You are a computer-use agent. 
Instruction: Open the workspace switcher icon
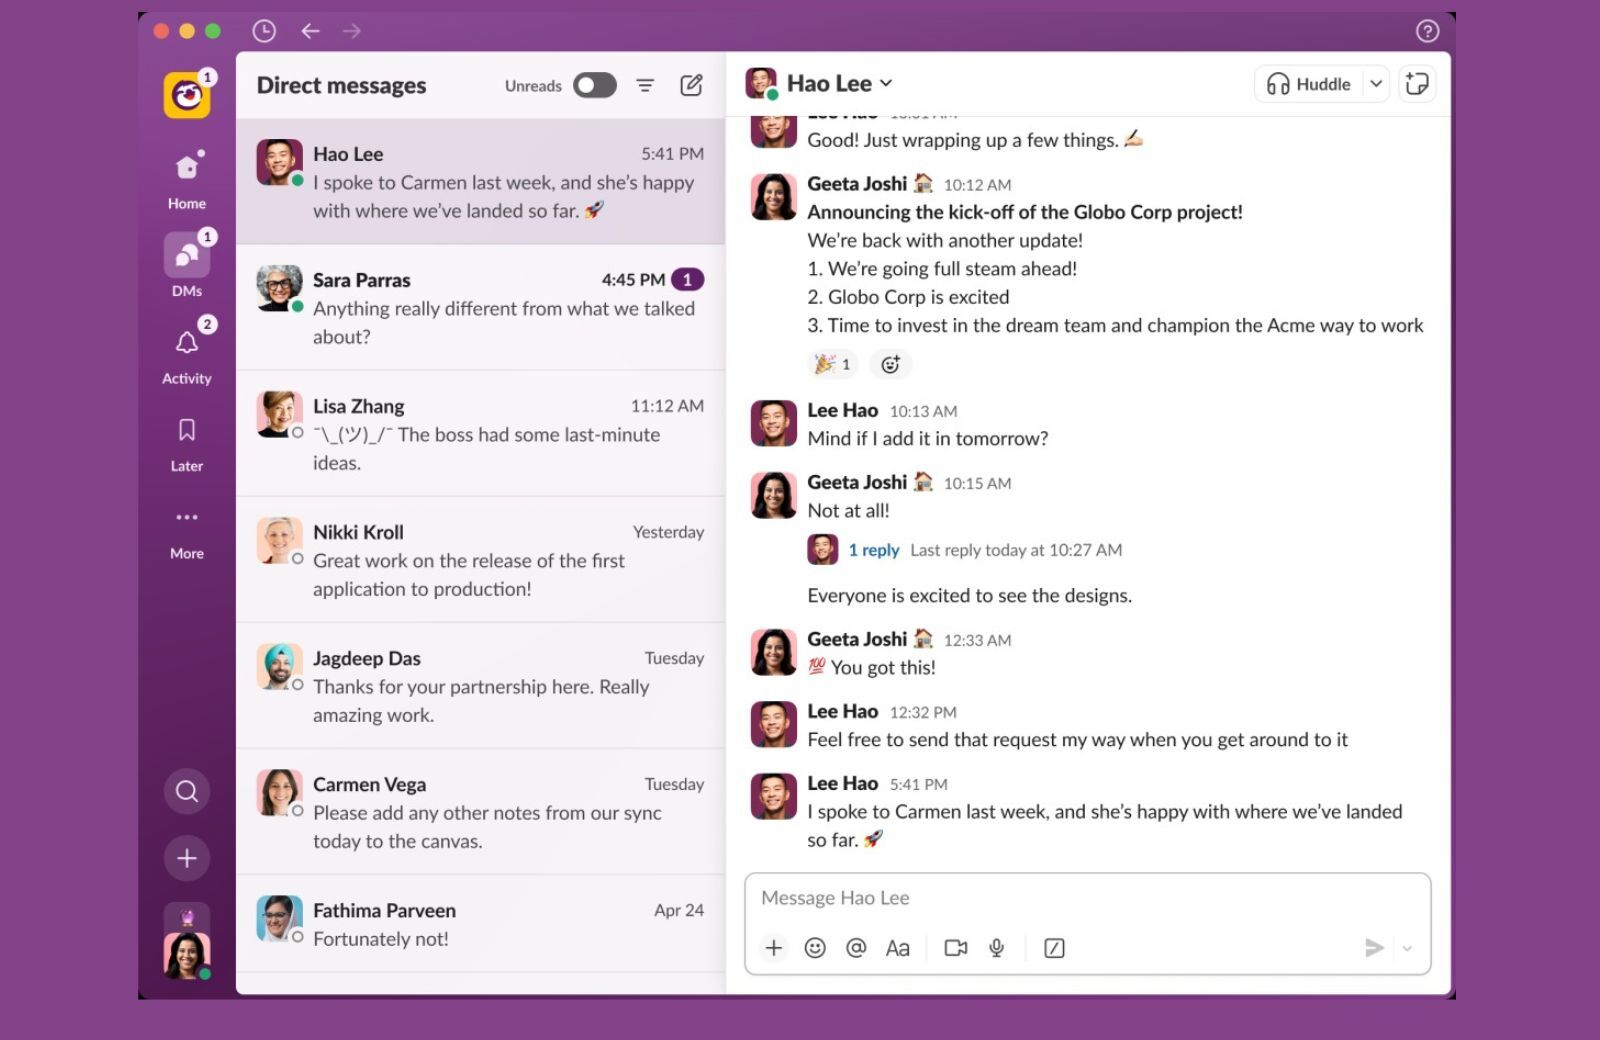click(187, 95)
